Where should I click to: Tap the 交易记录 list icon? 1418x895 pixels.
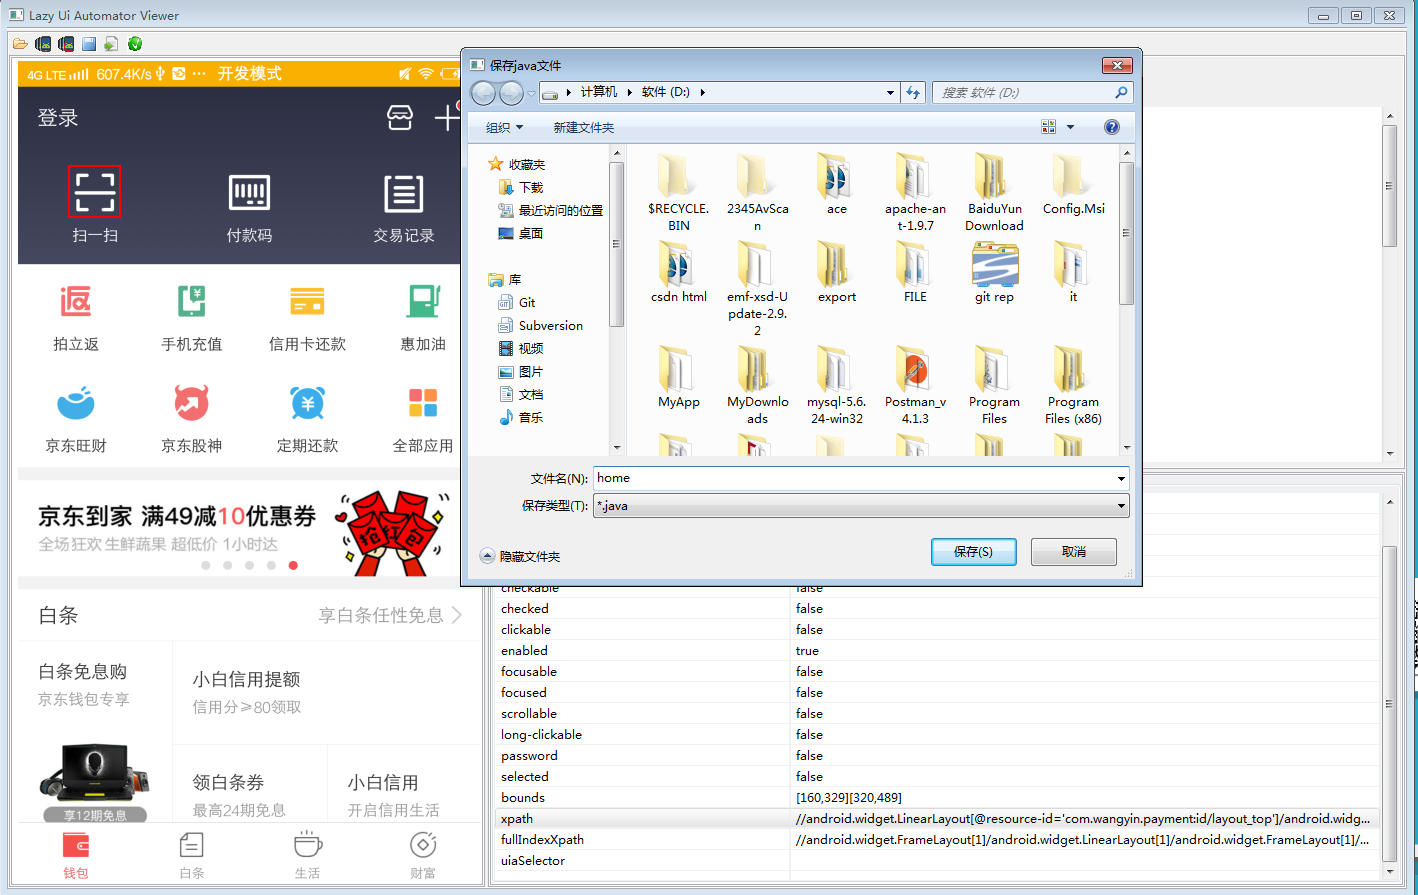point(404,193)
